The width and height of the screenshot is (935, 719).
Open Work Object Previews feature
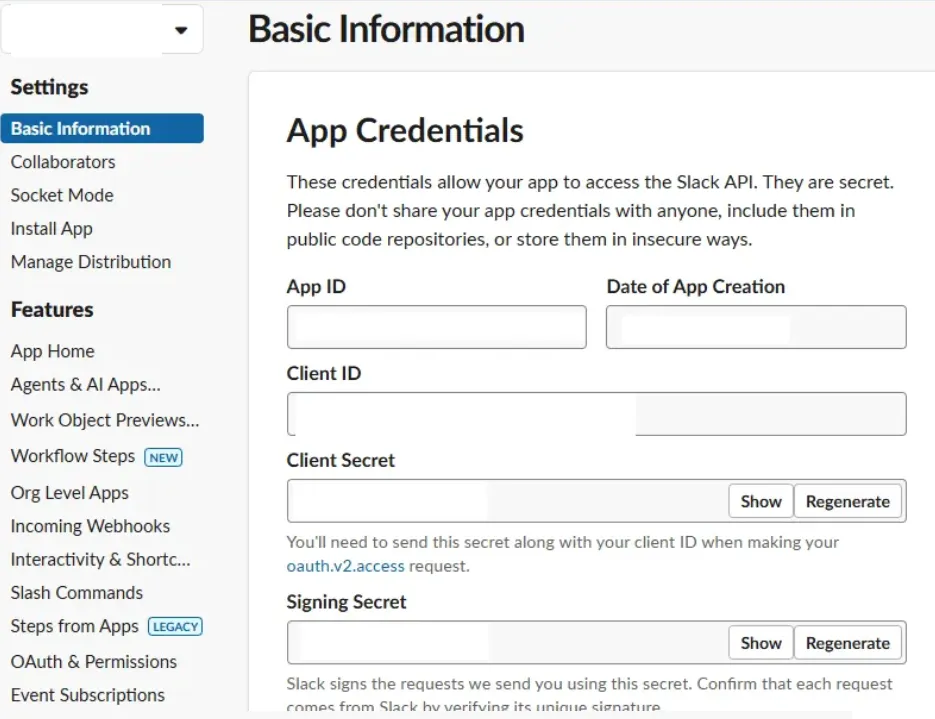point(105,420)
